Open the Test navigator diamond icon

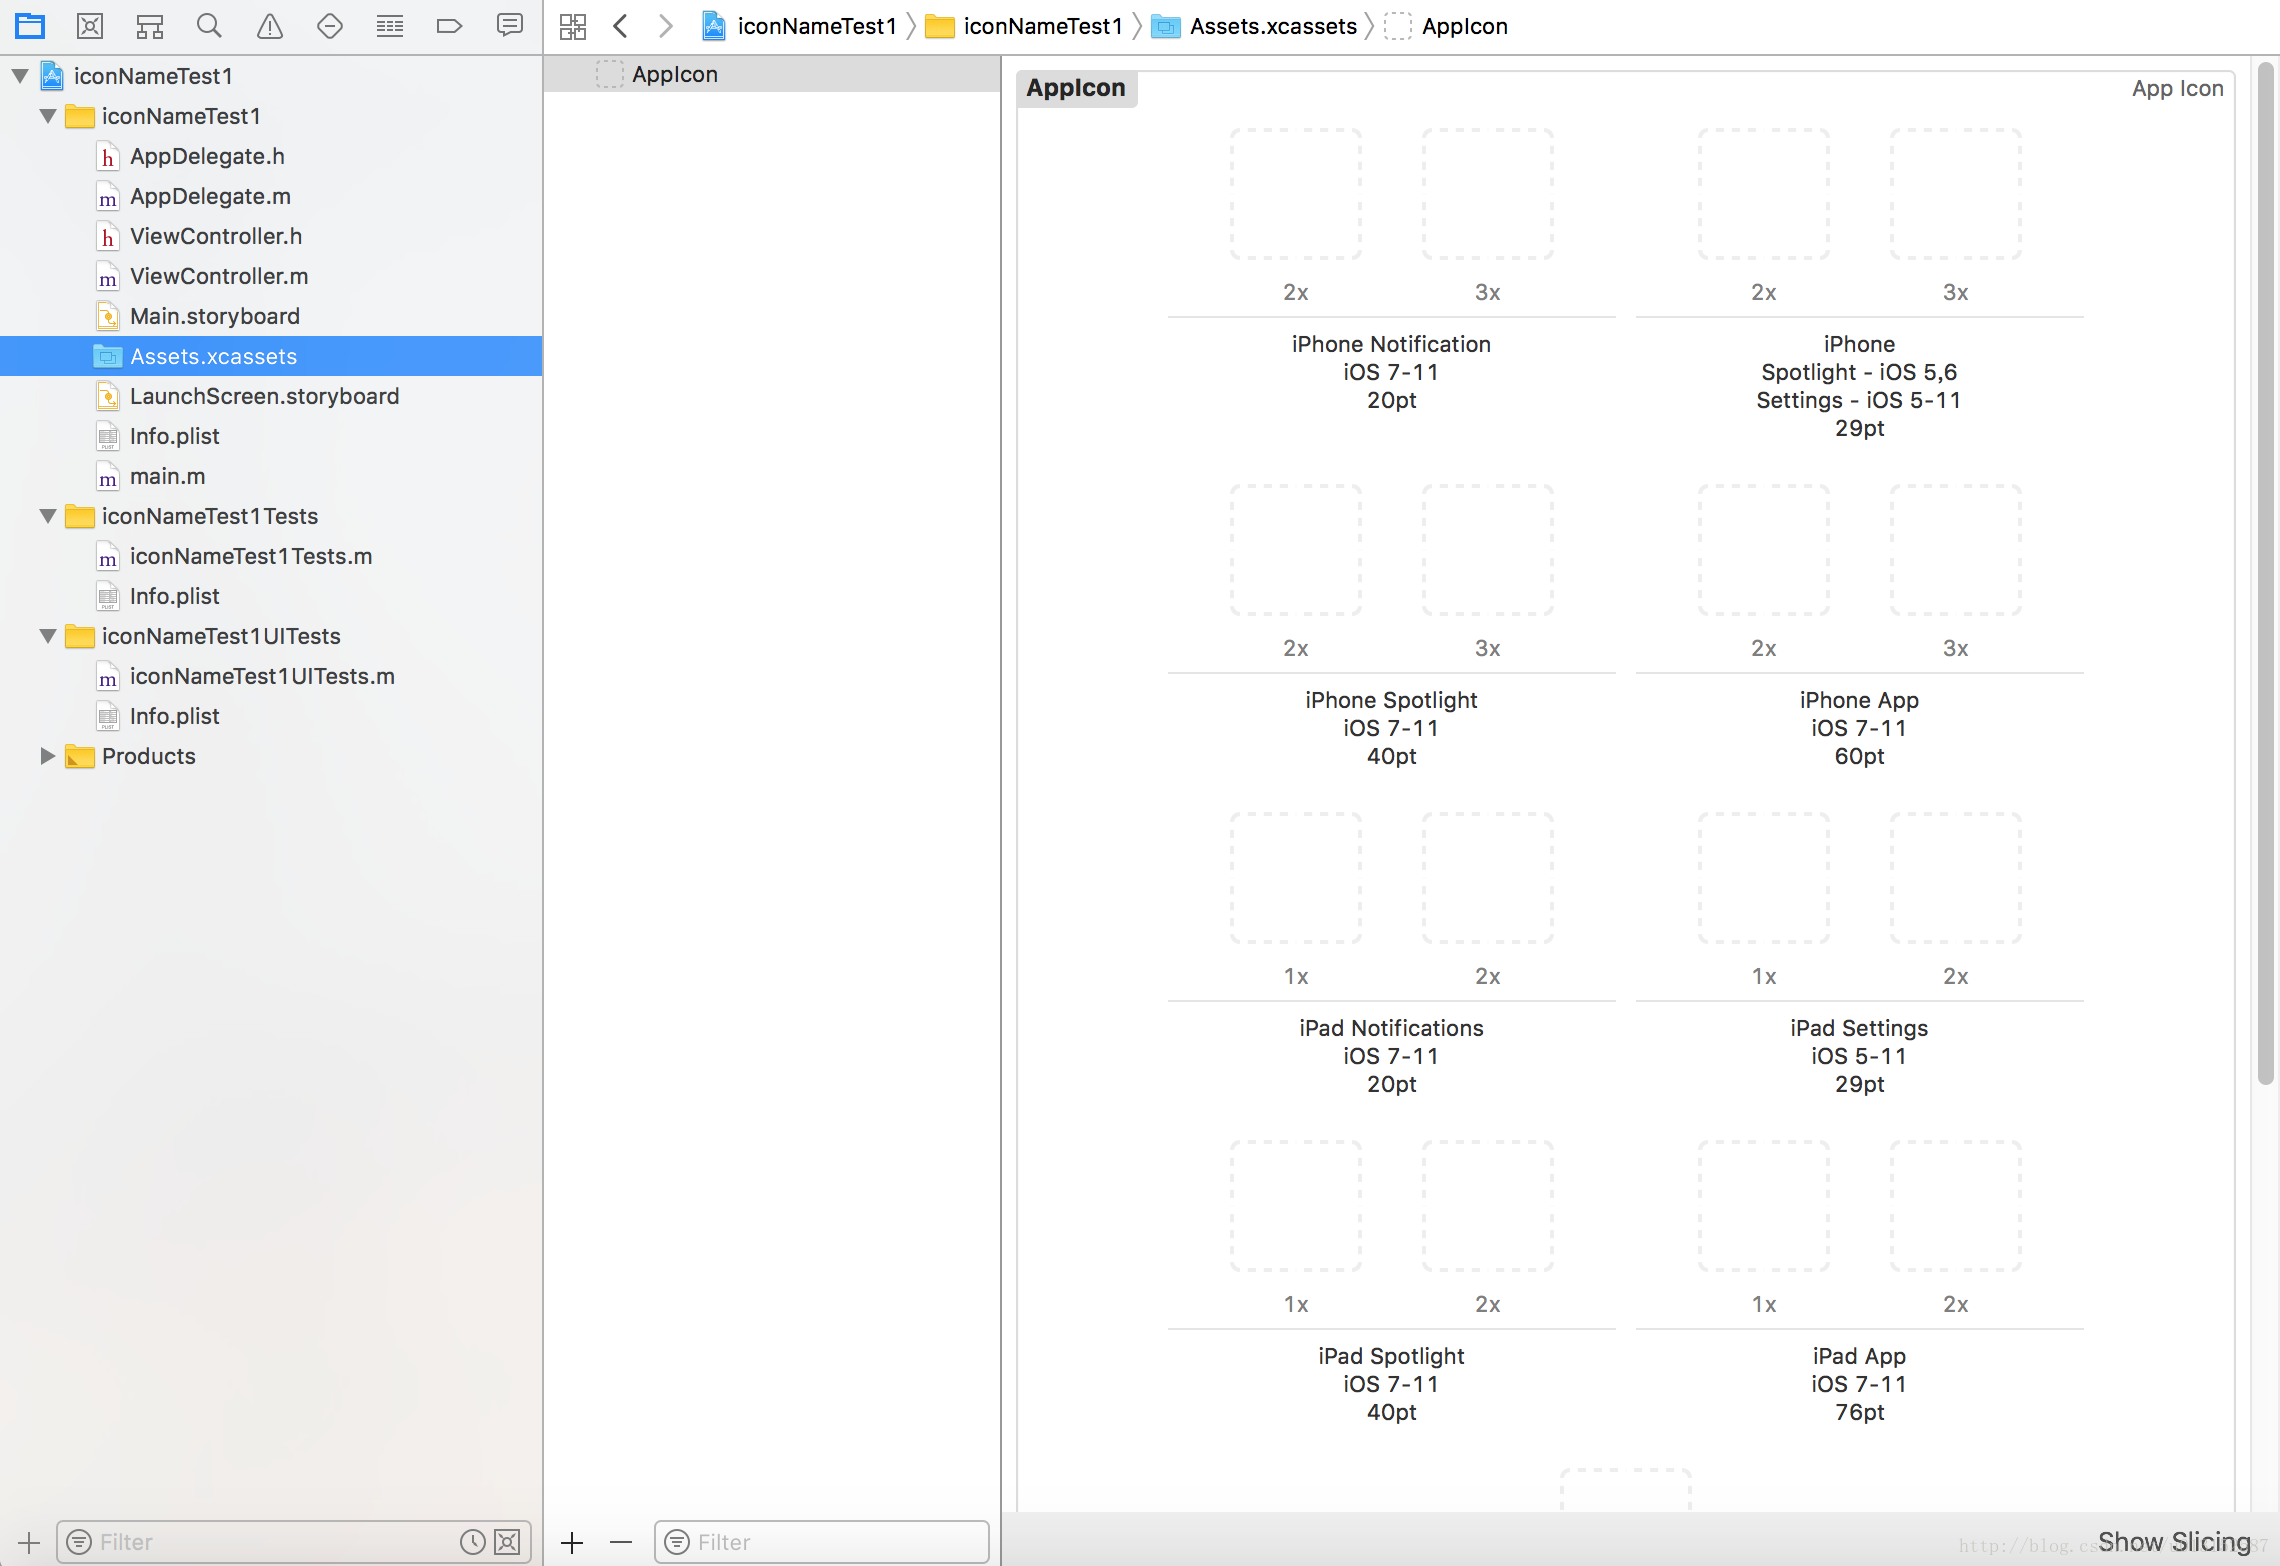pyautogui.click(x=330, y=26)
